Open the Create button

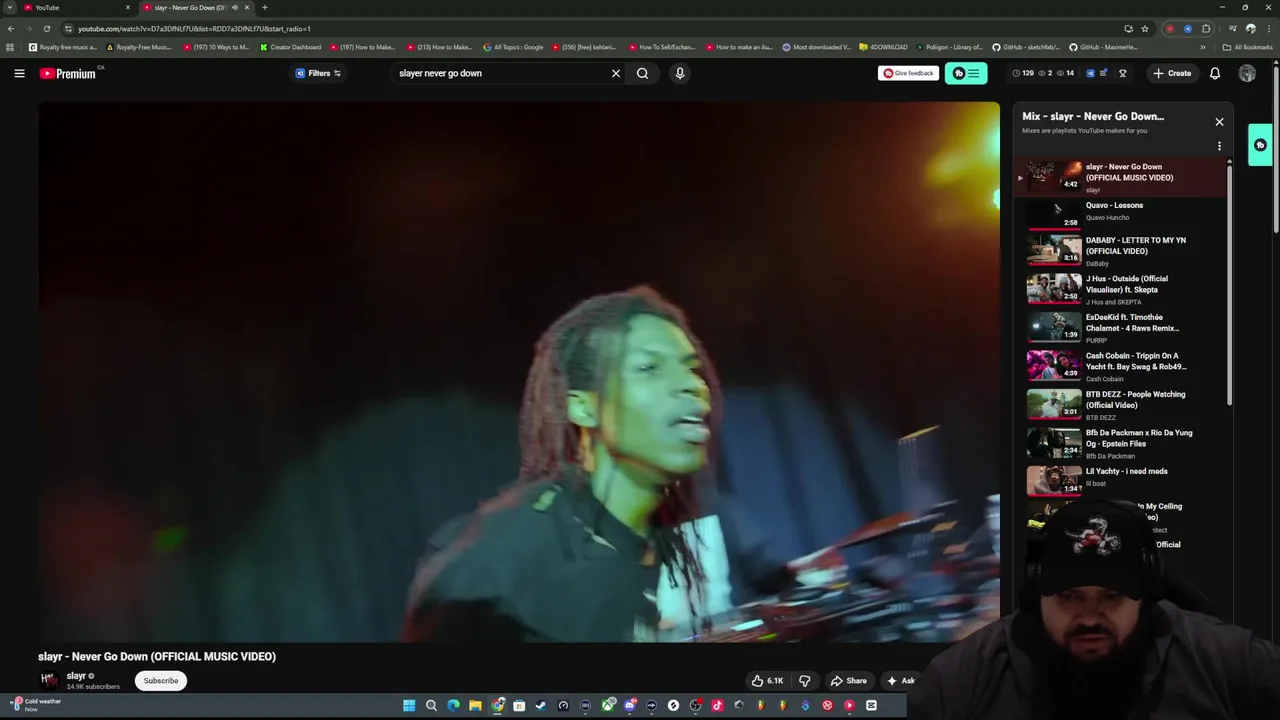coord(1172,73)
